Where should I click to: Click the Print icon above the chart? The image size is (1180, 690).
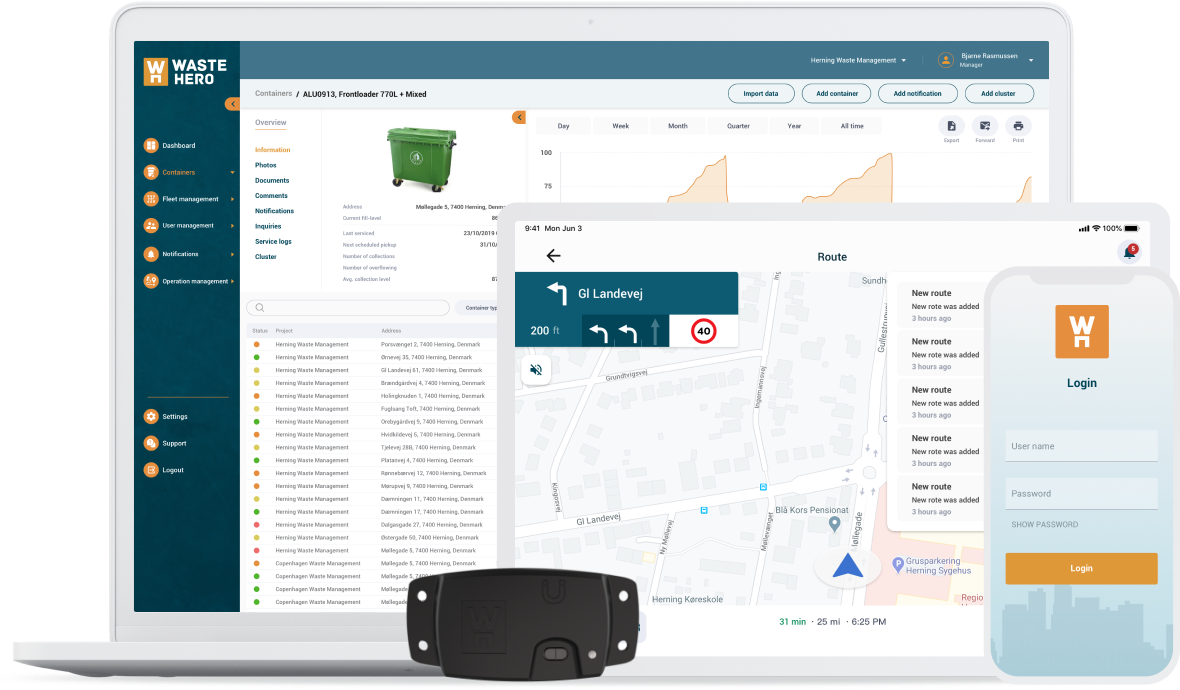point(1018,128)
